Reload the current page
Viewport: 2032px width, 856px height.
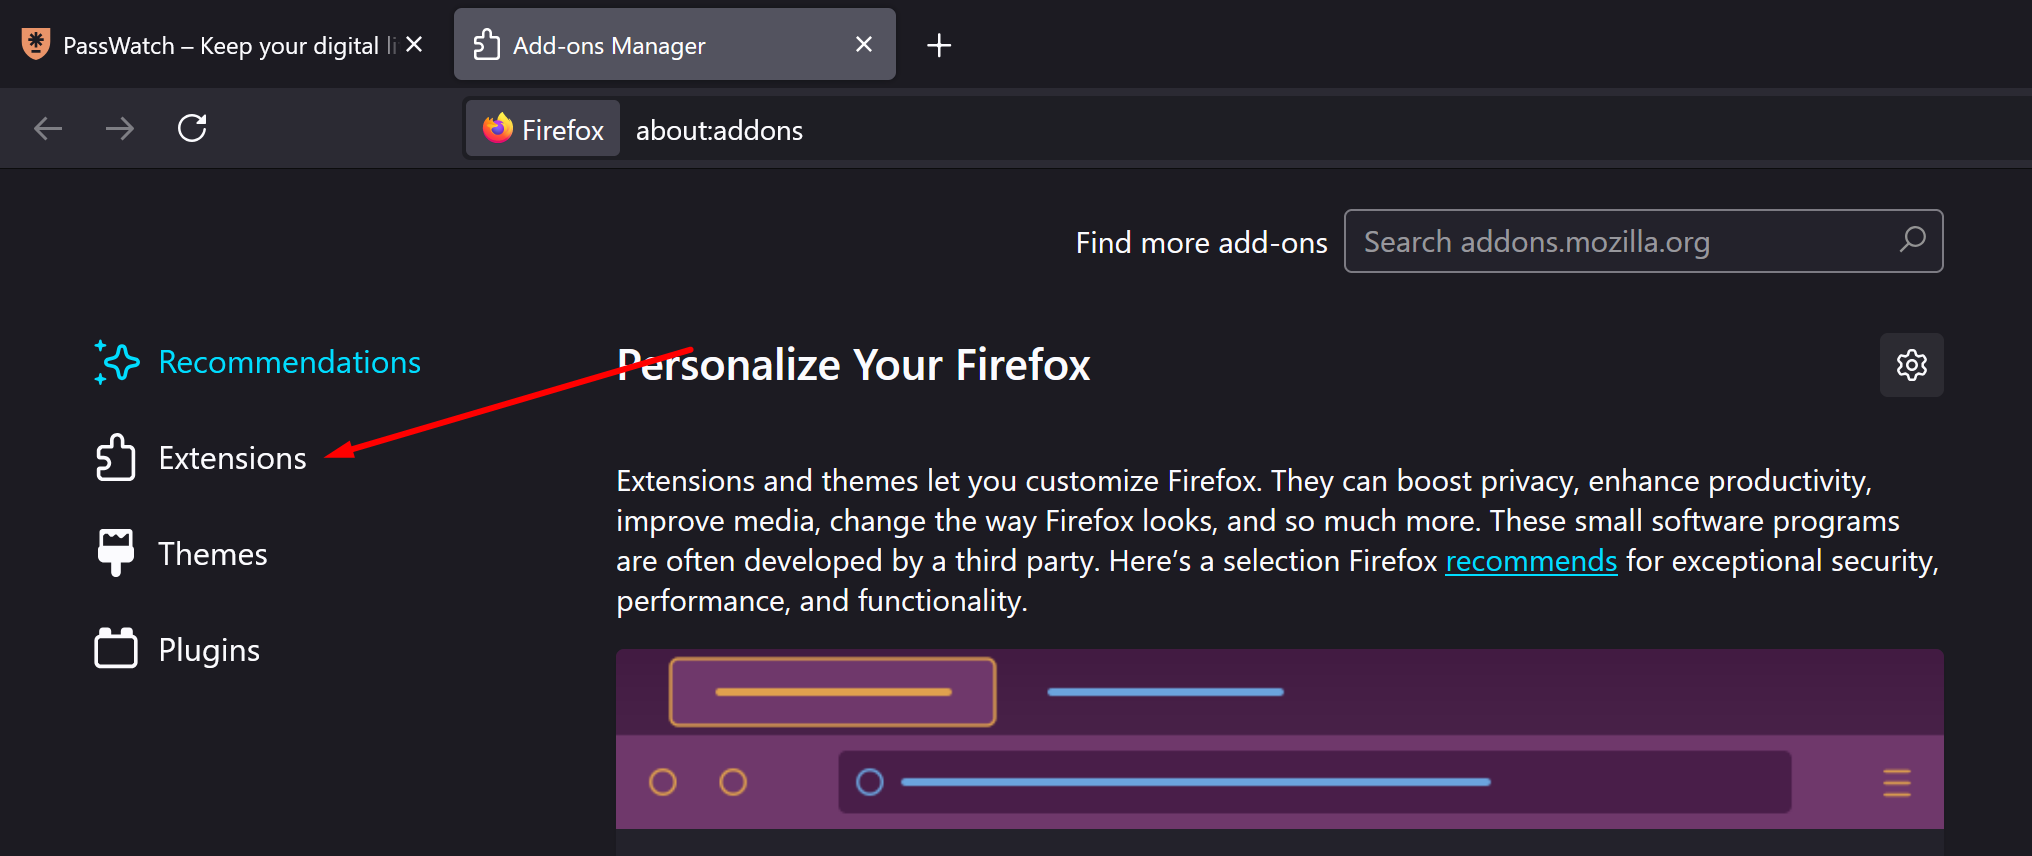tap(192, 128)
